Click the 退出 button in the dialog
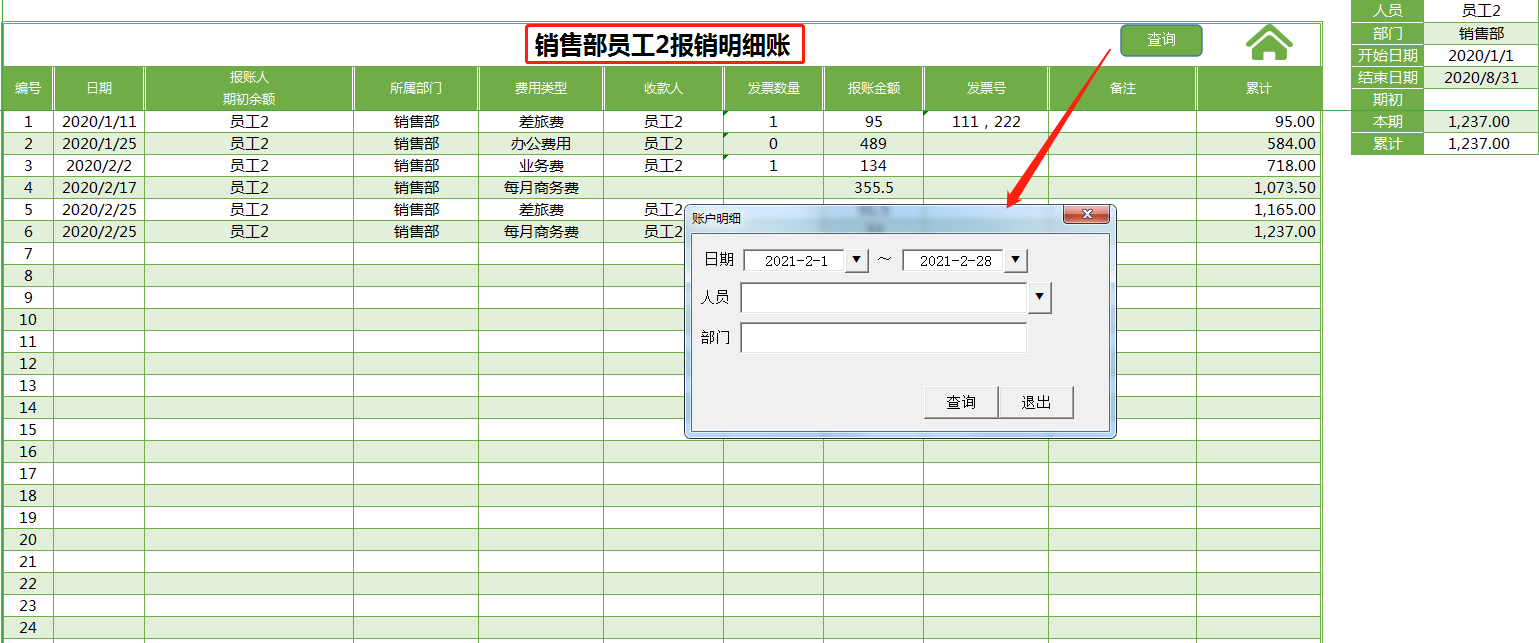 tap(1036, 401)
